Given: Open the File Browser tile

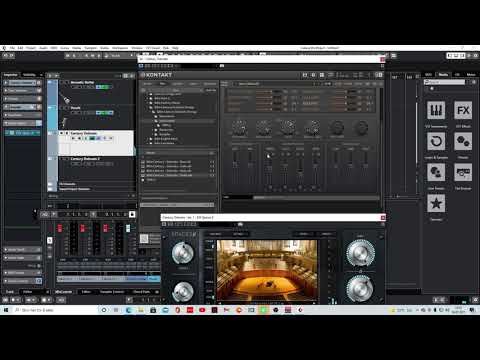Looking at the screenshot, I should pos(463,172).
